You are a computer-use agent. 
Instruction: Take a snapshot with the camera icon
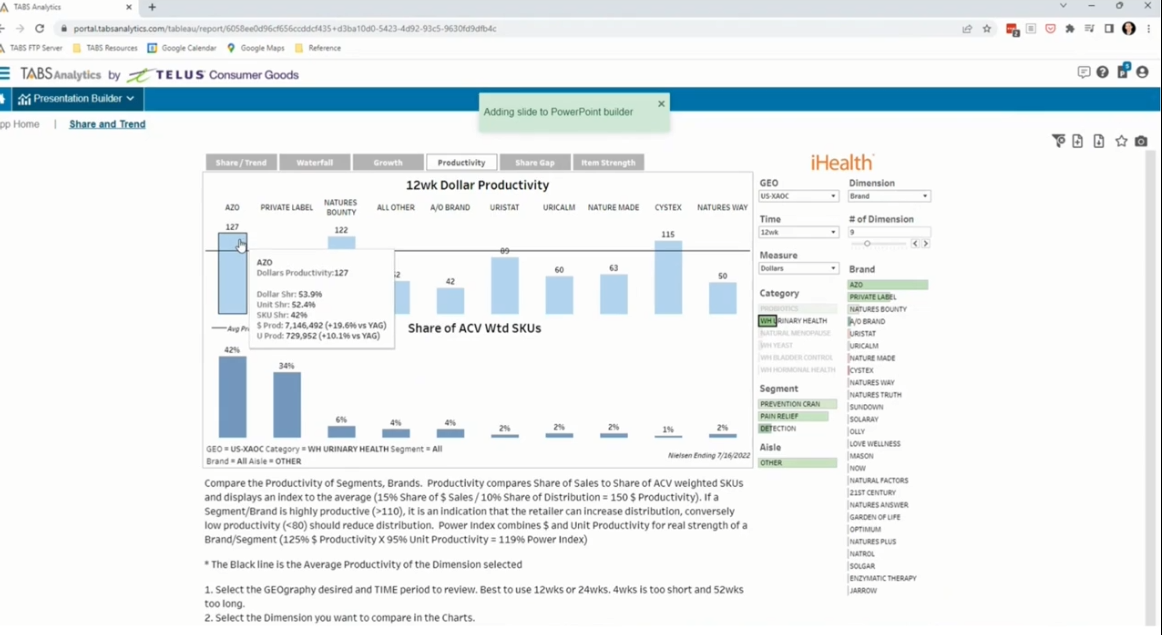point(1141,141)
